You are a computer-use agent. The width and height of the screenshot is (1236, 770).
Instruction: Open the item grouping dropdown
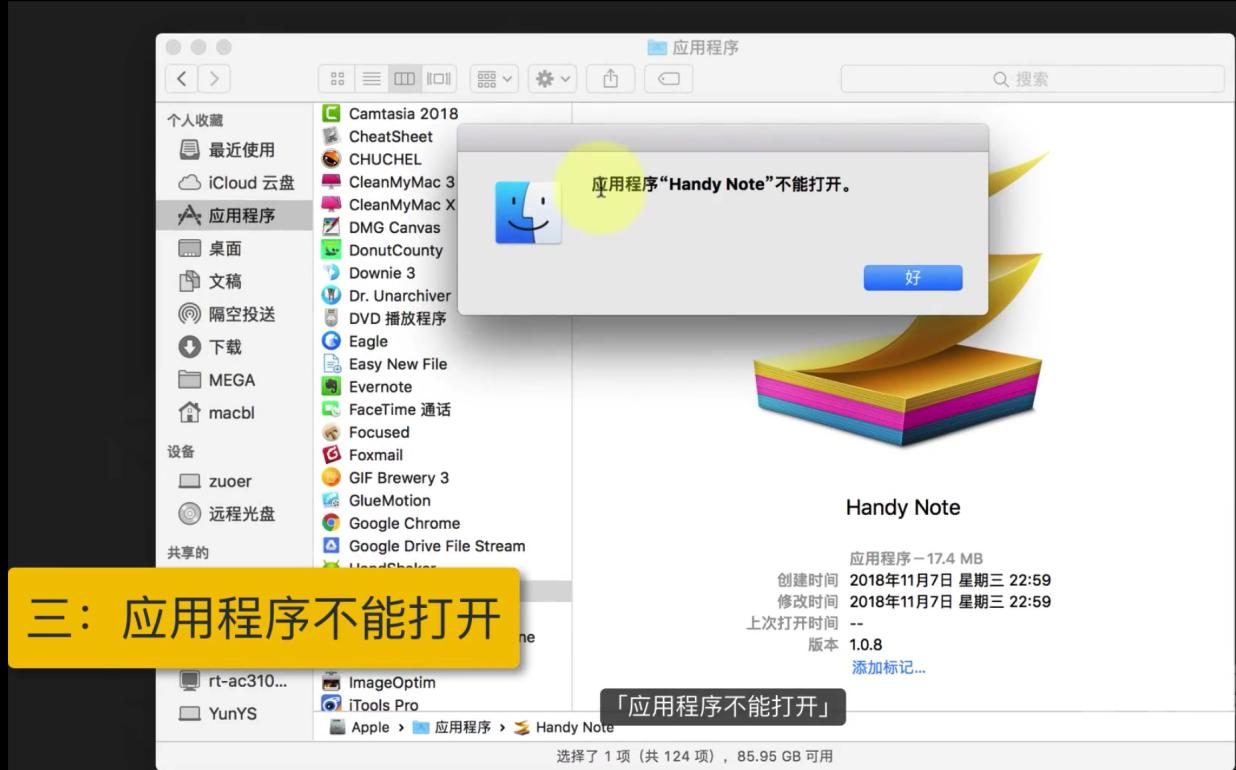click(x=492, y=78)
